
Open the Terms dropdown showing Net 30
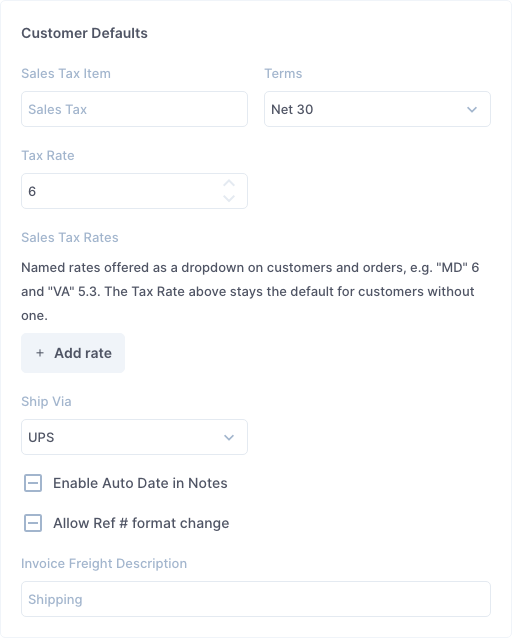pyautogui.click(x=377, y=109)
